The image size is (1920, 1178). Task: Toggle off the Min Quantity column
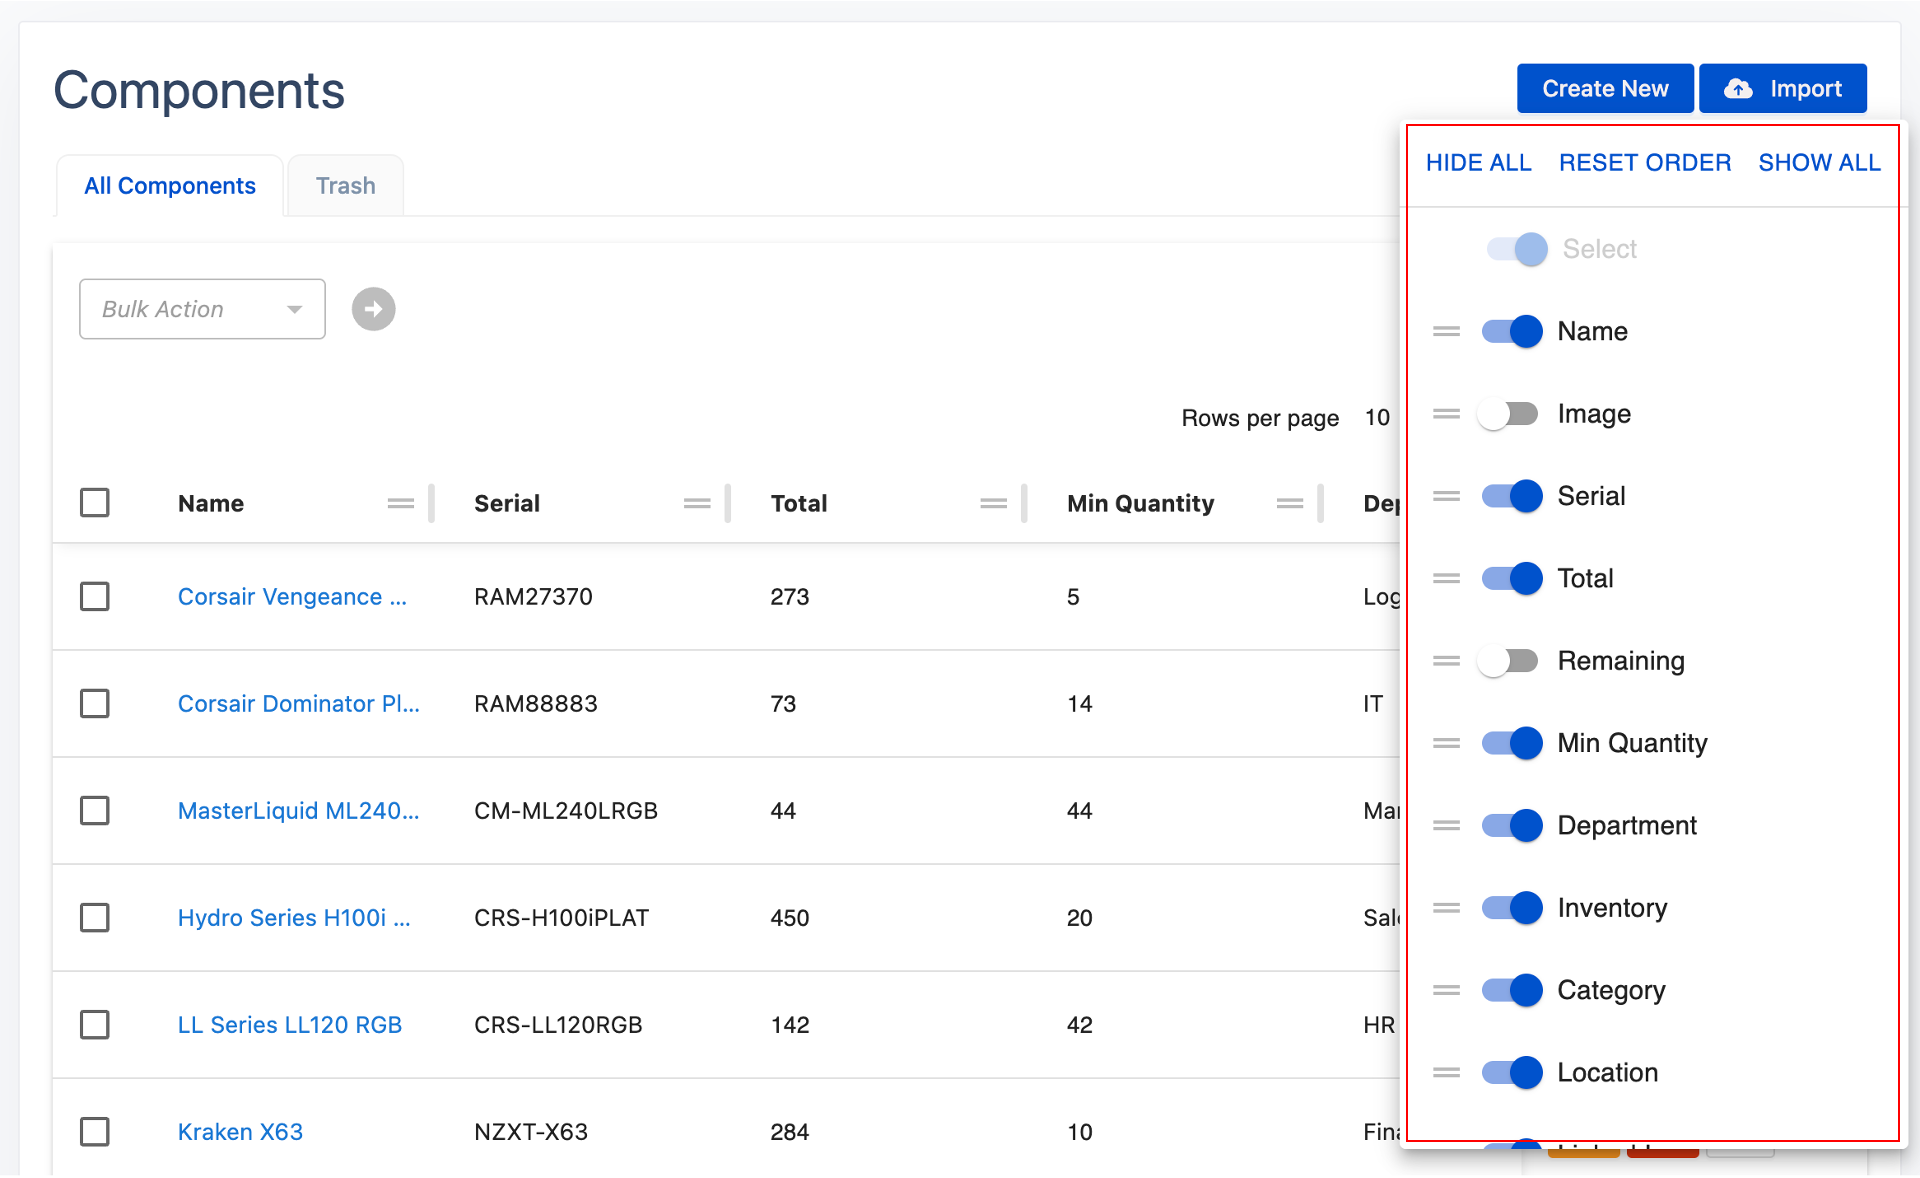click(1512, 743)
